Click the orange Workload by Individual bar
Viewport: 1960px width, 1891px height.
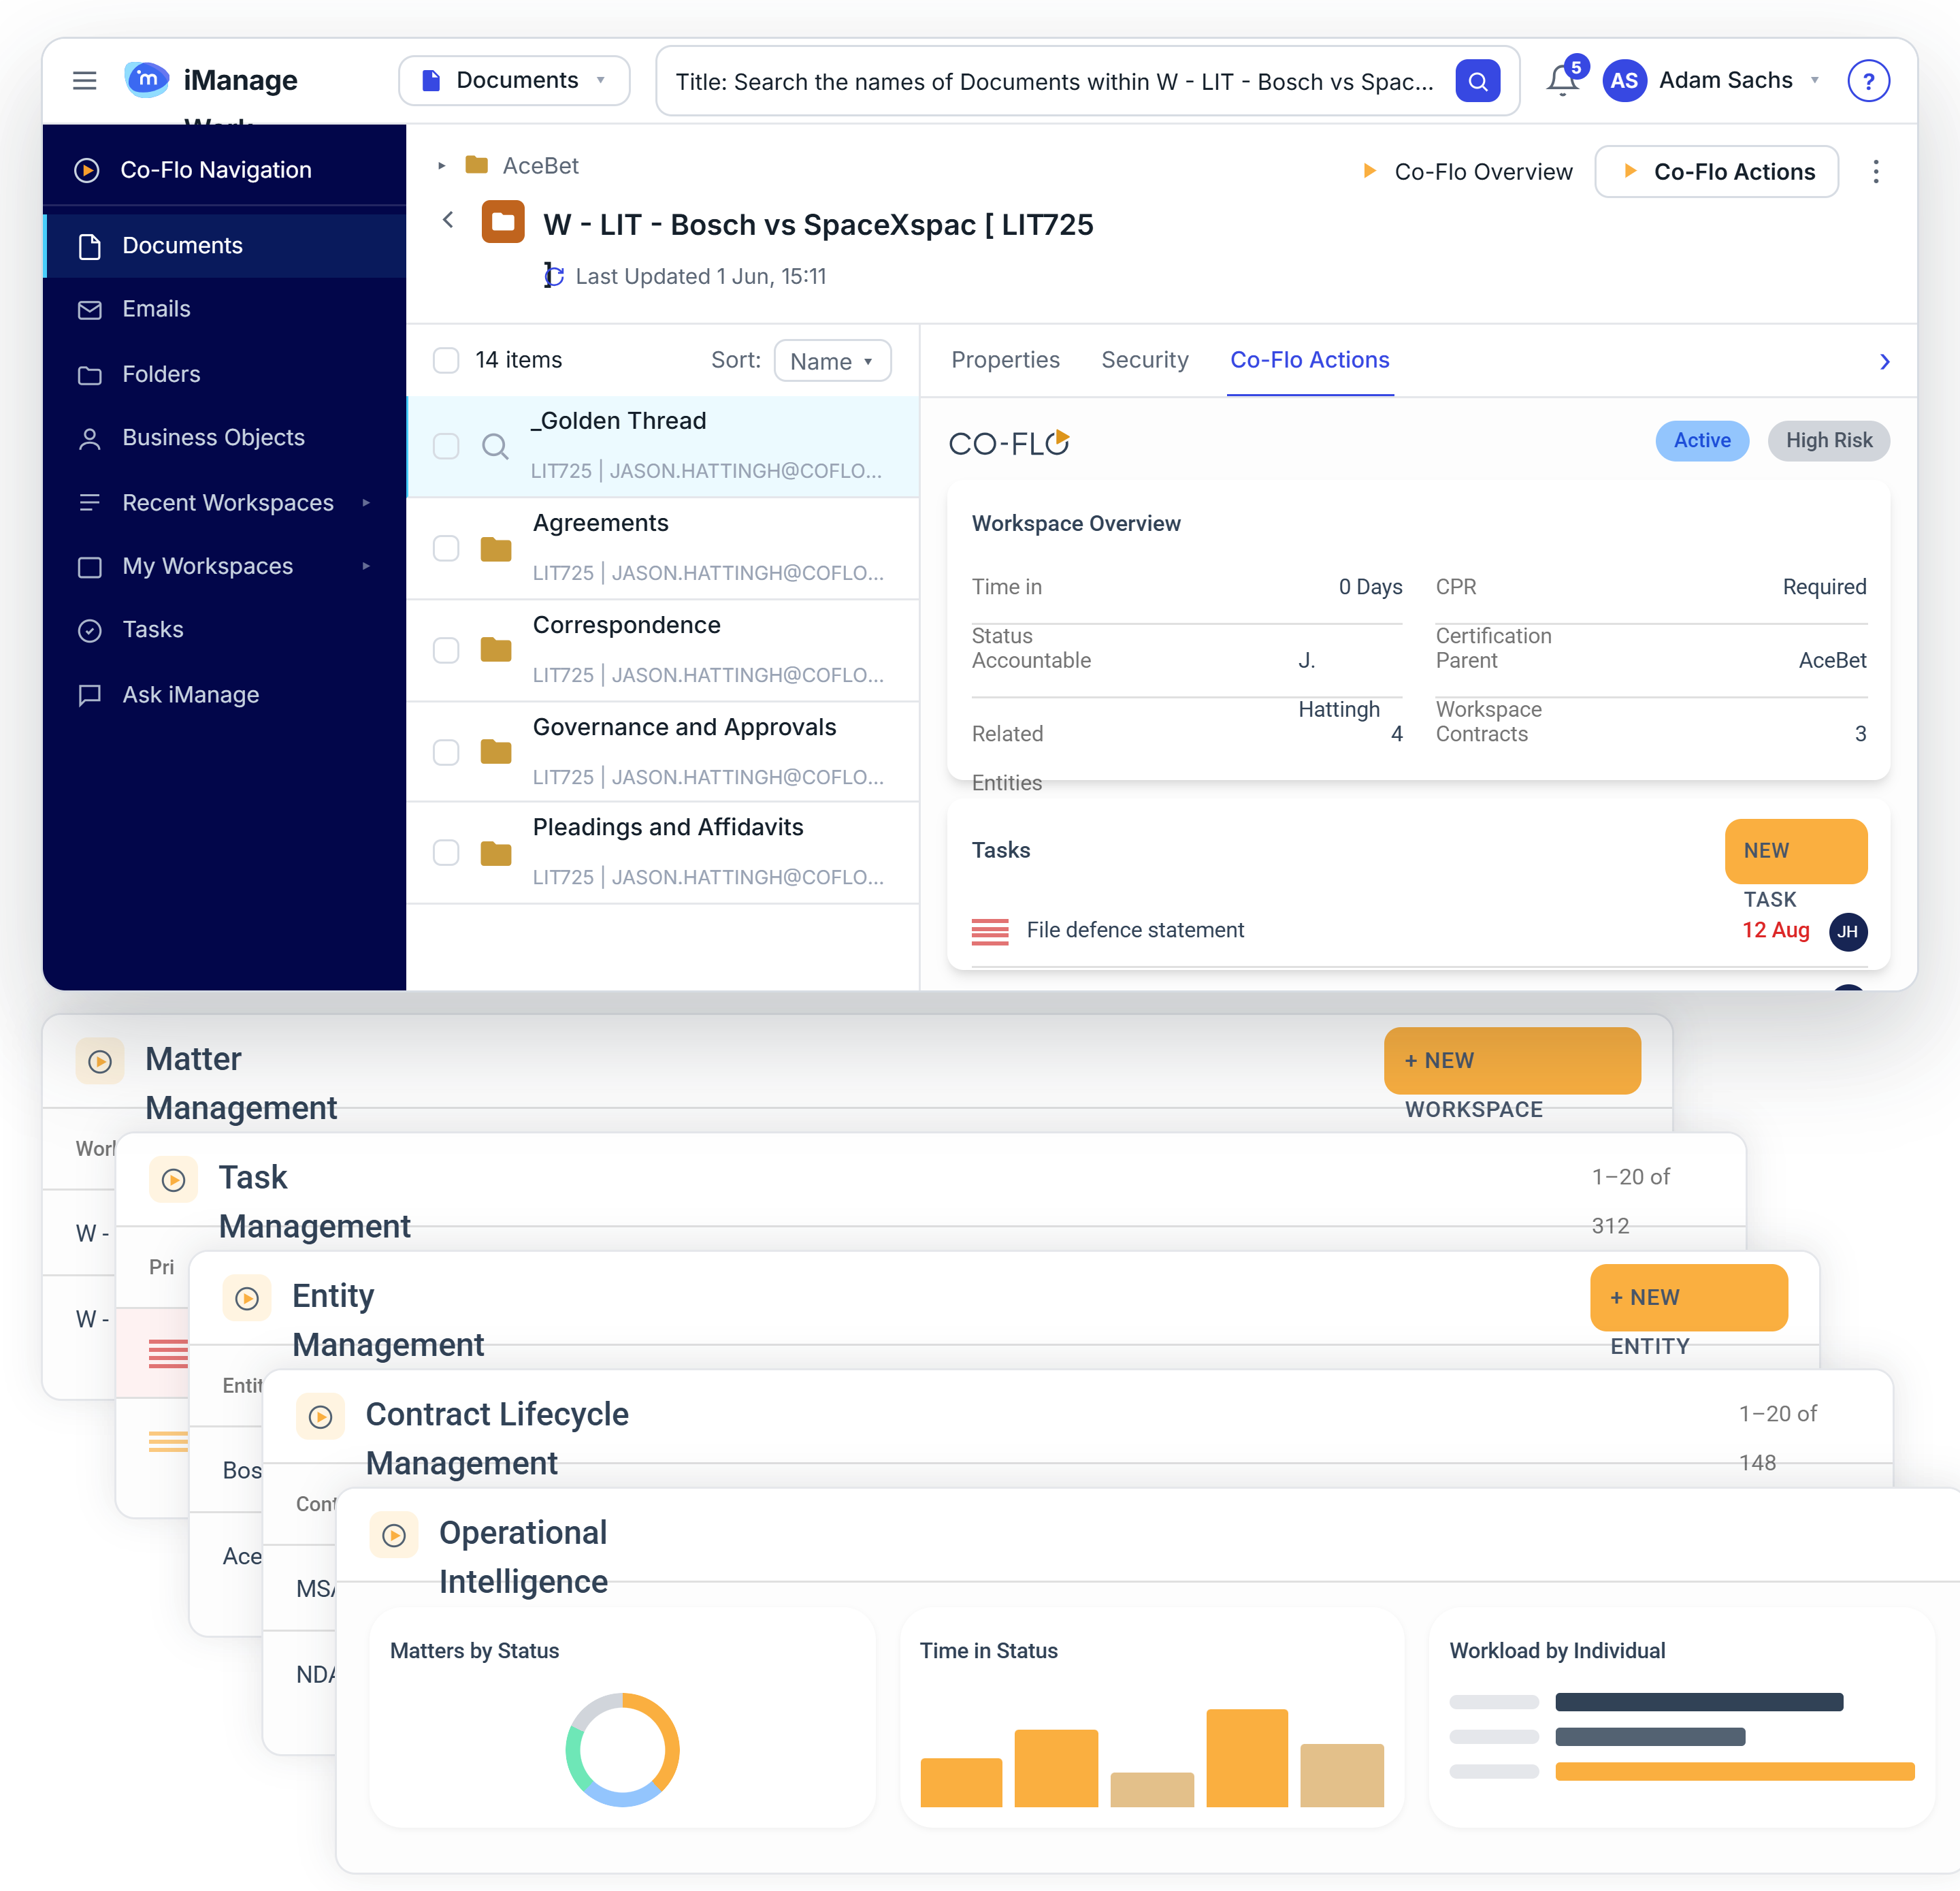[1735, 1772]
